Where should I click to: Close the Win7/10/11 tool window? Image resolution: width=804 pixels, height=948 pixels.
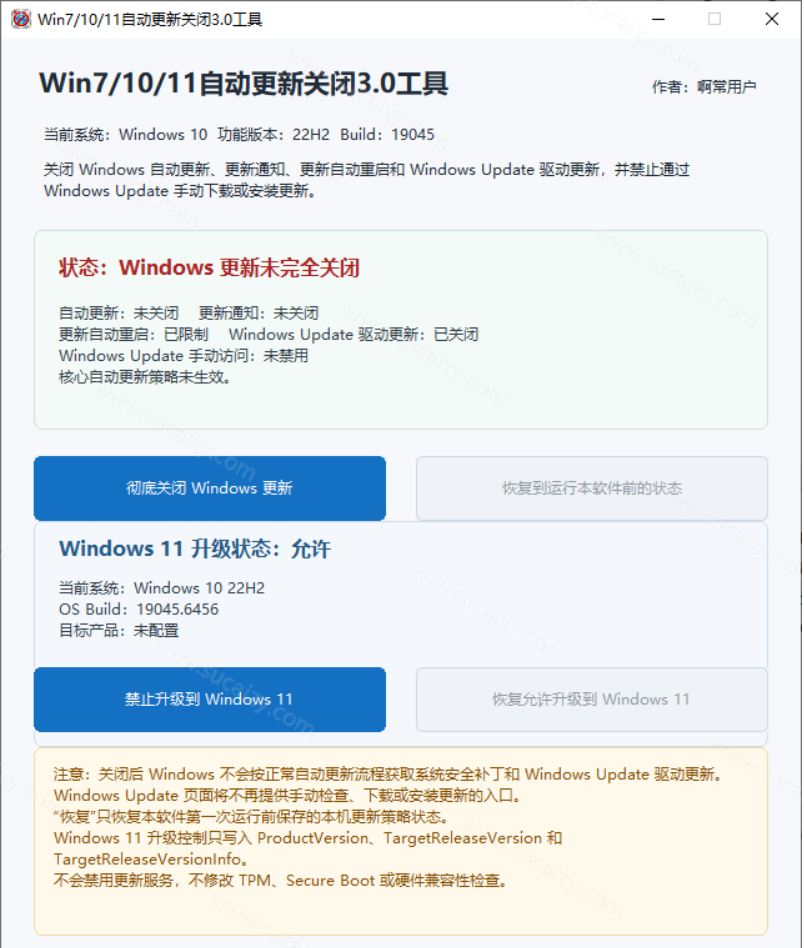[x=771, y=19]
